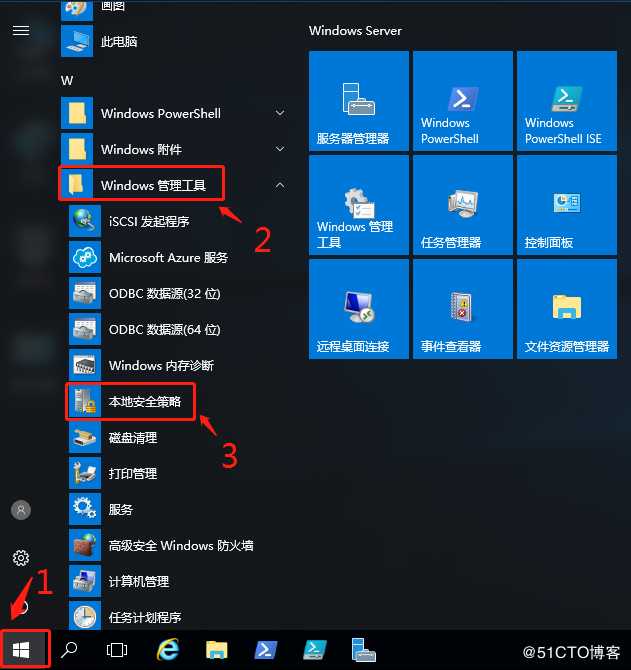Open the Windows 管理工具 tile
The height and width of the screenshot is (670, 631).
(x=359, y=205)
